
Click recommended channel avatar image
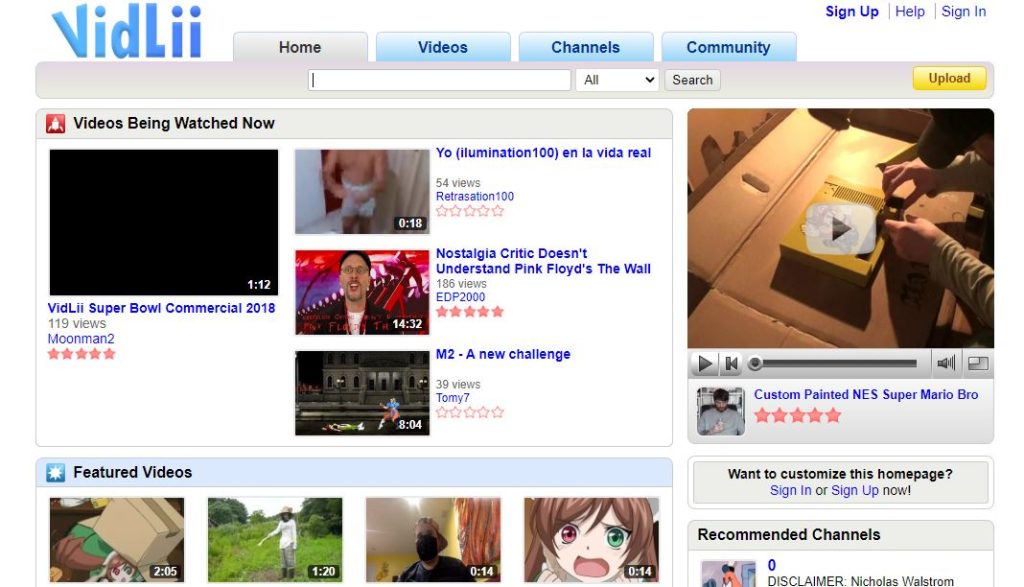coord(728,573)
